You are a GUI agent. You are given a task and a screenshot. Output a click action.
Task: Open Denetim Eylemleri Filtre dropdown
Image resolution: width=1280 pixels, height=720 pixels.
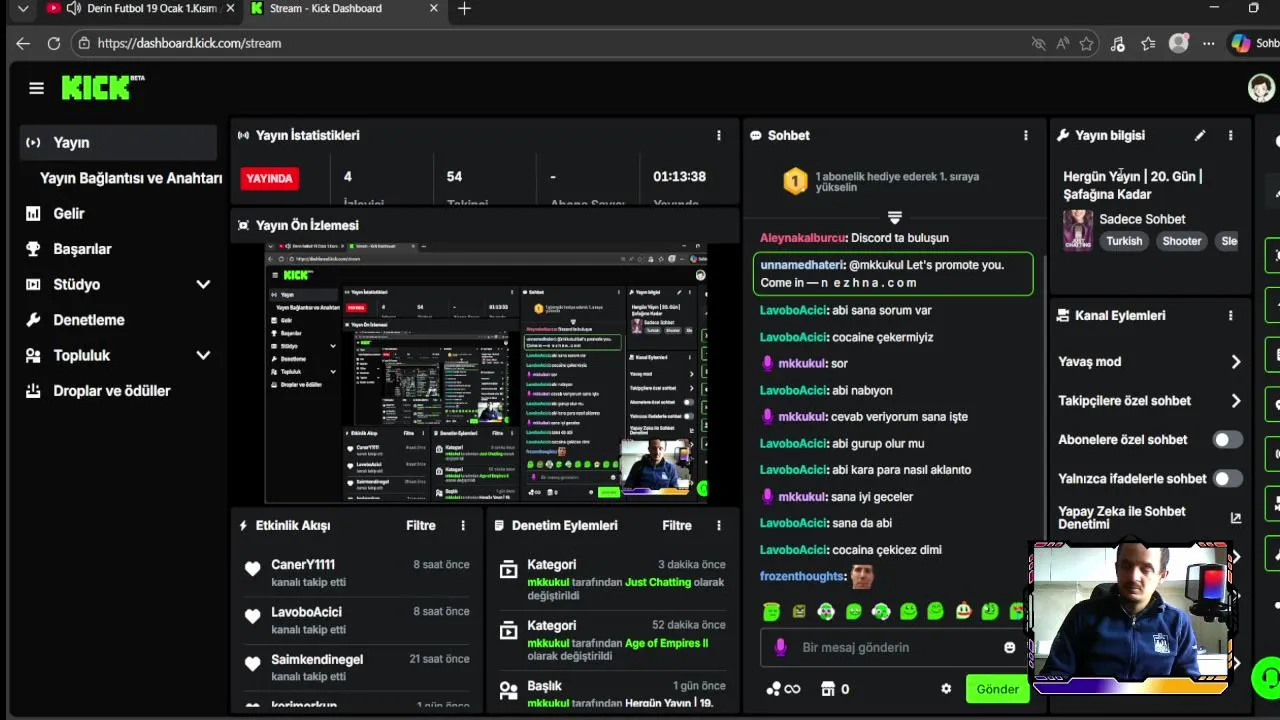pyautogui.click(x=677, y=525)
